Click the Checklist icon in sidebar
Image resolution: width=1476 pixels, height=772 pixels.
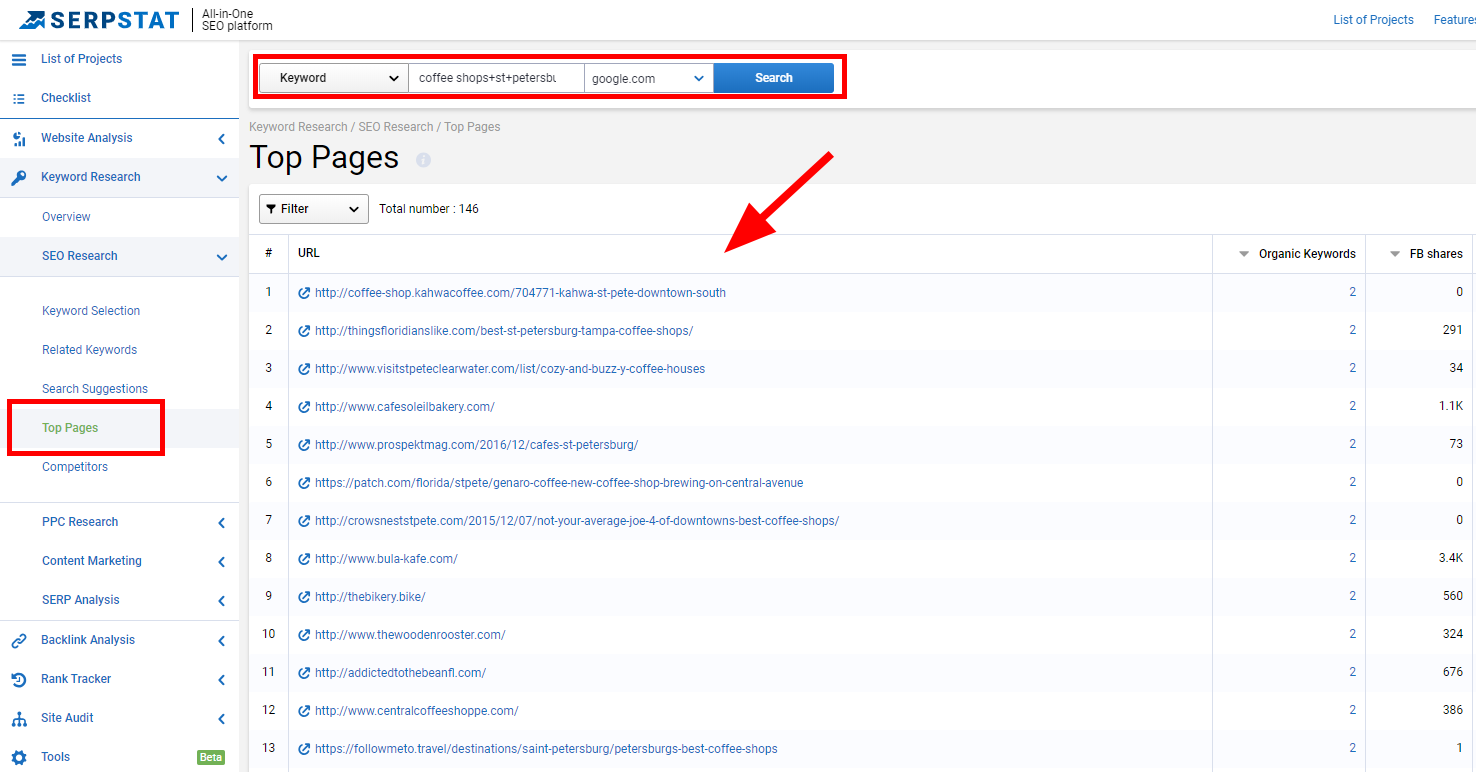coord(18,98)
